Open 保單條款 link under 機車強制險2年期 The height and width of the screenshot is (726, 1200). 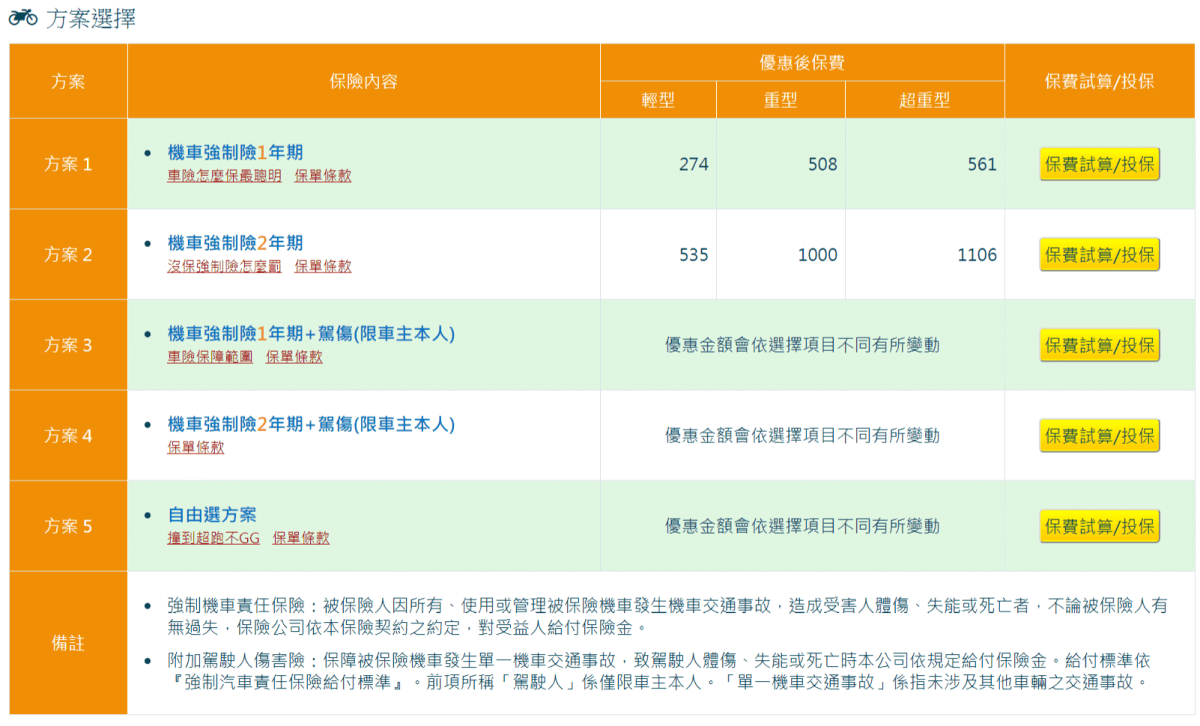click(323, 266)
